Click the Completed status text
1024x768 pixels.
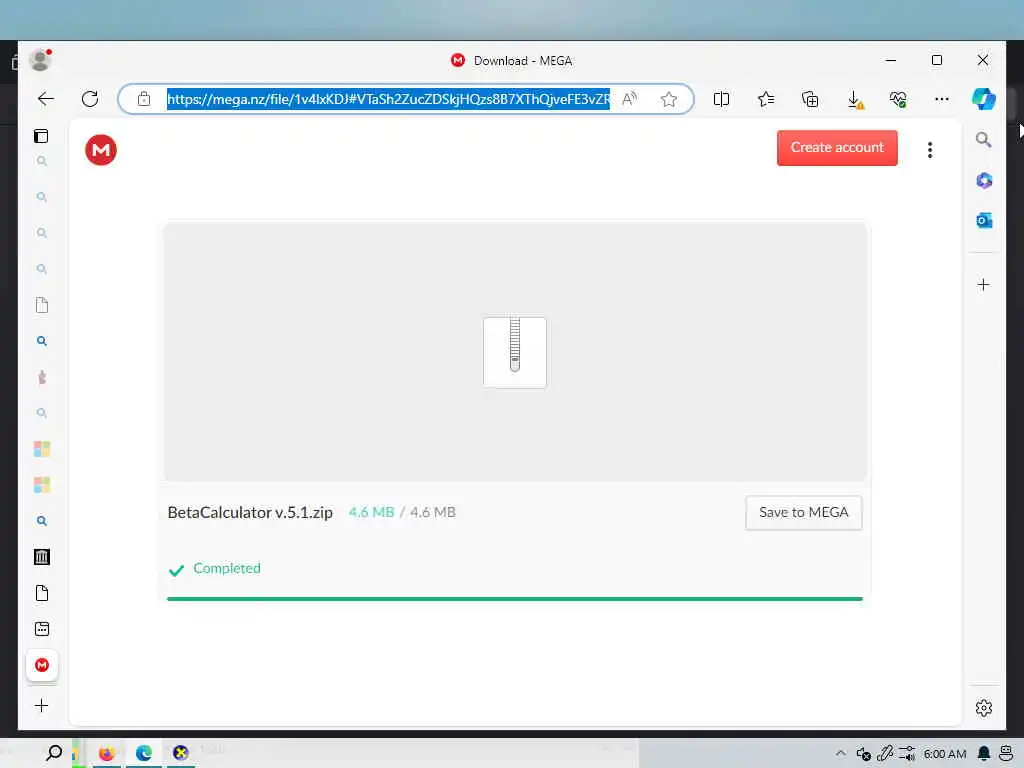click(x=227, y=568)
